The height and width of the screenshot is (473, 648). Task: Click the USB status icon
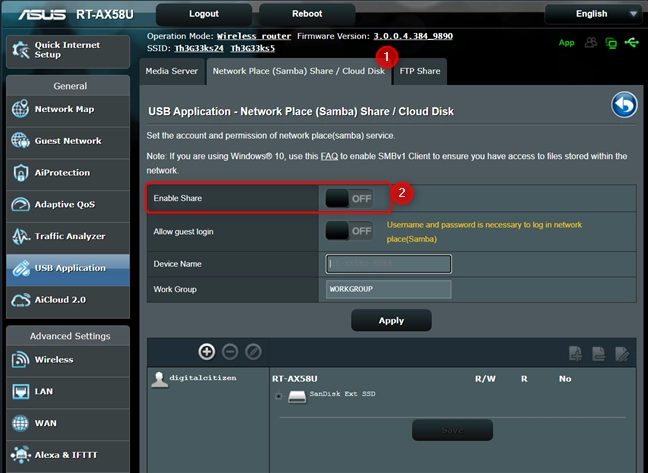coord(632,42)
